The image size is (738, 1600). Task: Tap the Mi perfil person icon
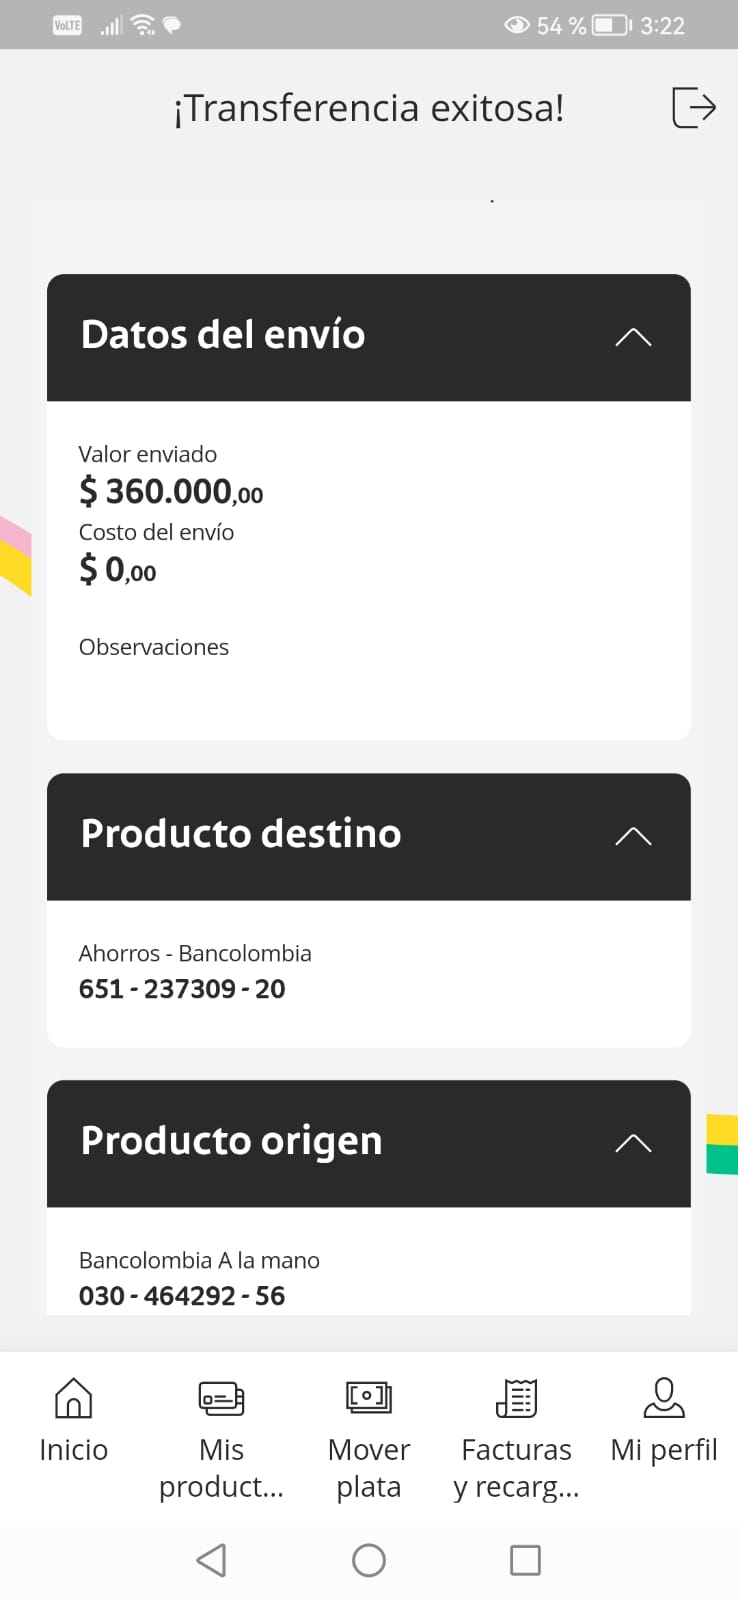click(664, 1397)
